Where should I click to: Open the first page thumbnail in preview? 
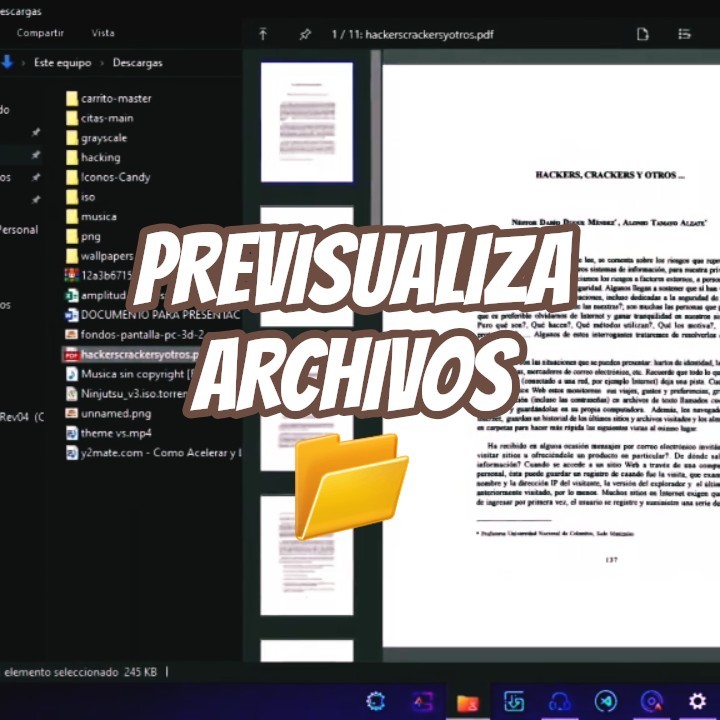coord(307,122)
